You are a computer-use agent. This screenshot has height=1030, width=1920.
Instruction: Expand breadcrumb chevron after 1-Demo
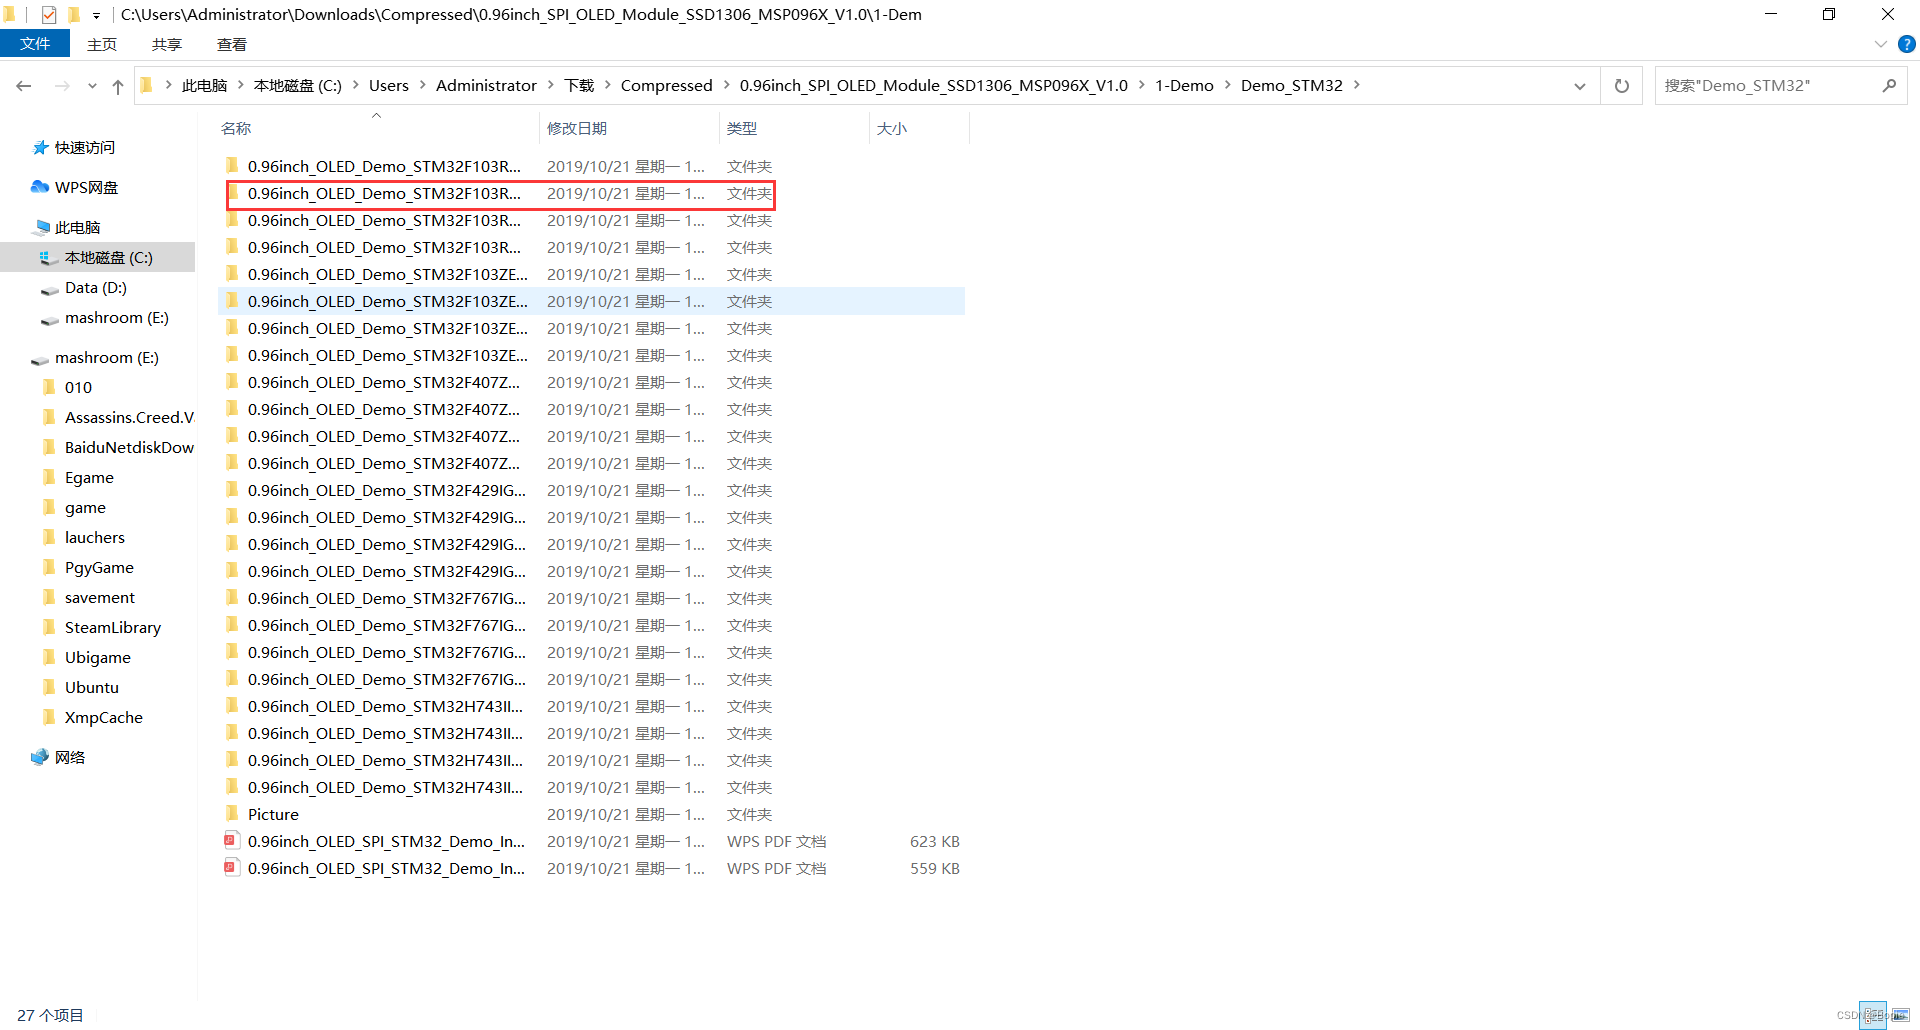[x=1228, y=85]
